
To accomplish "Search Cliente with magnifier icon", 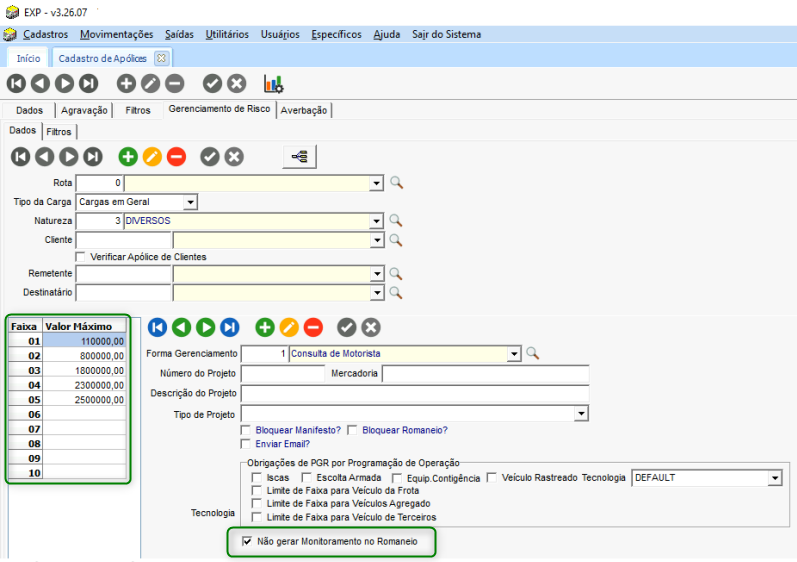I will coord(395,240).
